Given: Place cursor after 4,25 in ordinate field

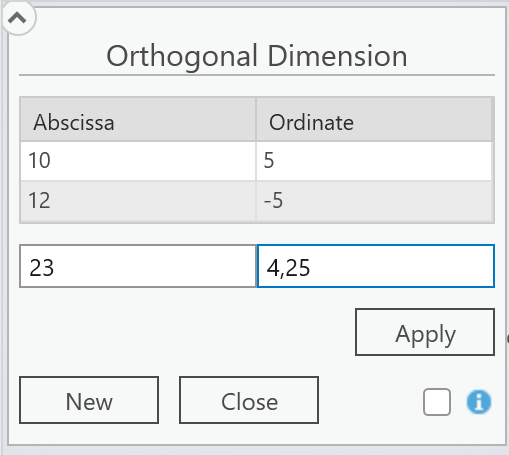Looking at the screenshot, I should tap(312, 267).
